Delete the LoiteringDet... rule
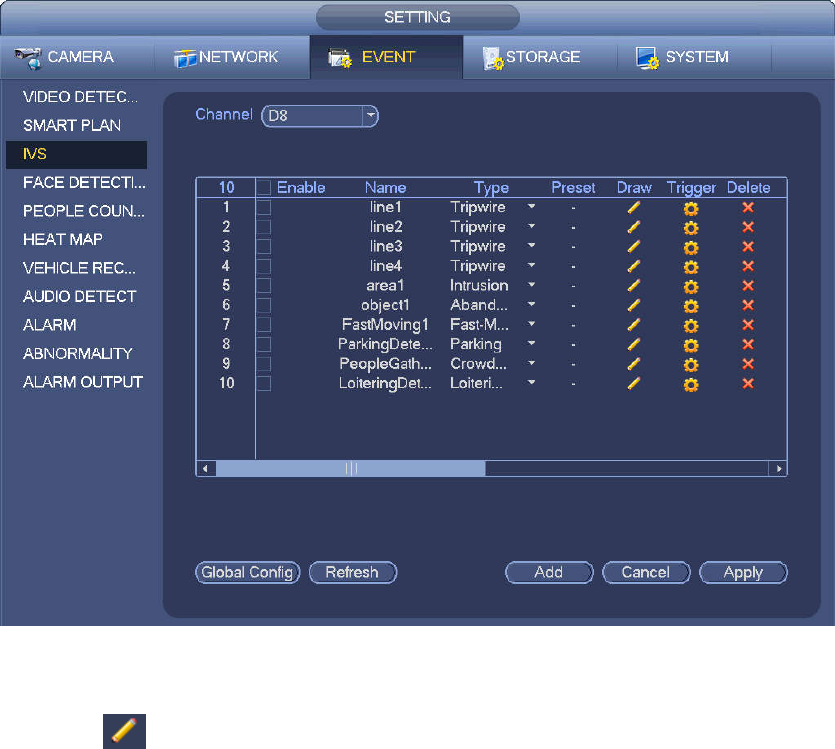 click(x=748, y=383)
